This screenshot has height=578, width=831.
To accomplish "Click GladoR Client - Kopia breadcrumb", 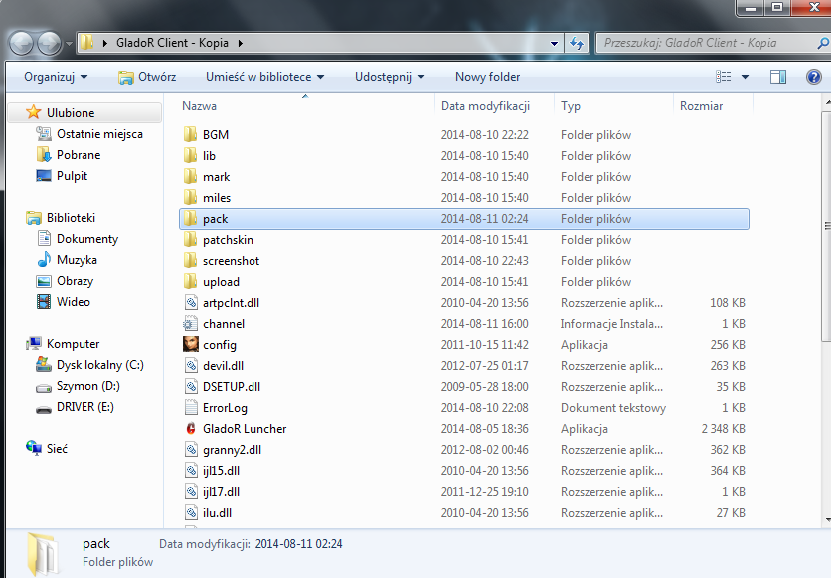I will coord(172,43).
